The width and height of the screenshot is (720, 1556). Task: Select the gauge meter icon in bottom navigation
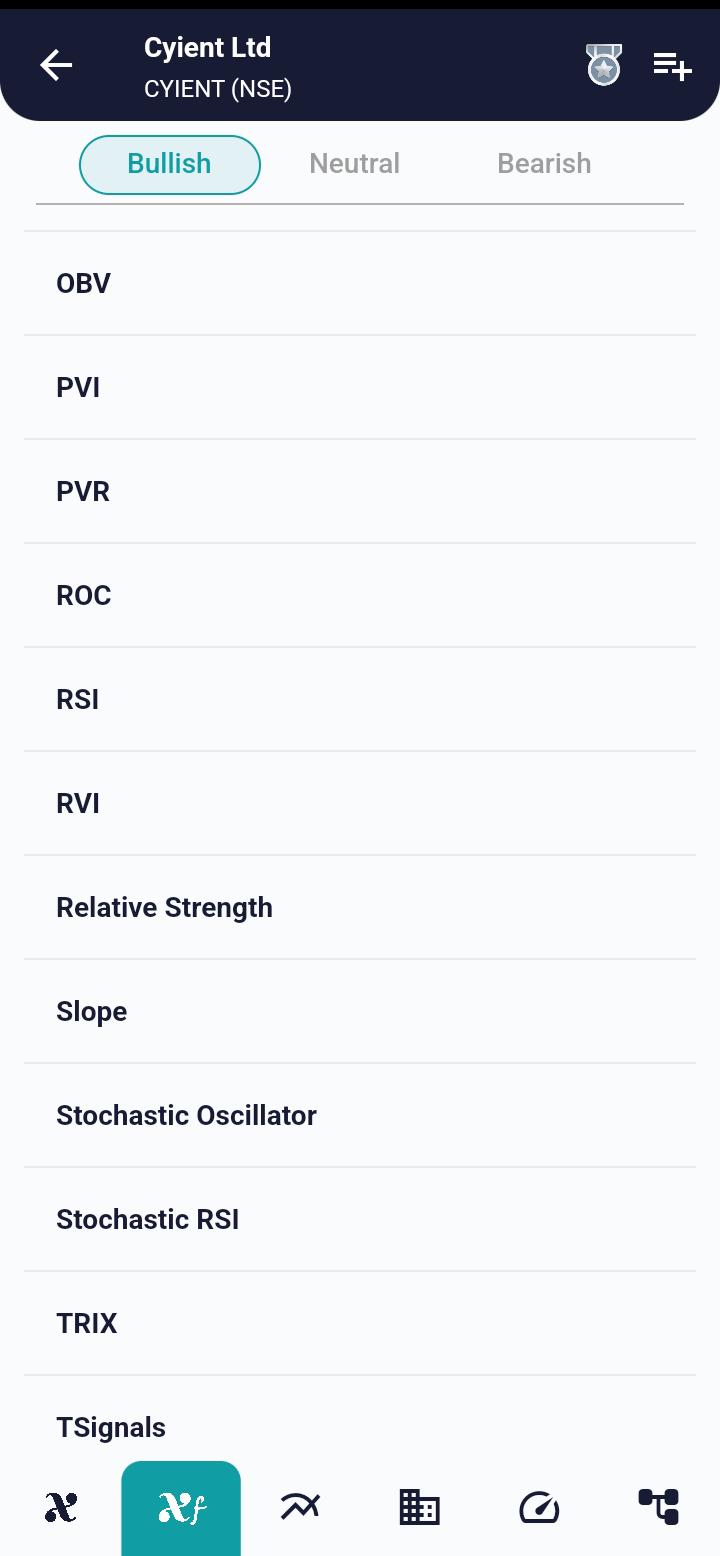539,1507
